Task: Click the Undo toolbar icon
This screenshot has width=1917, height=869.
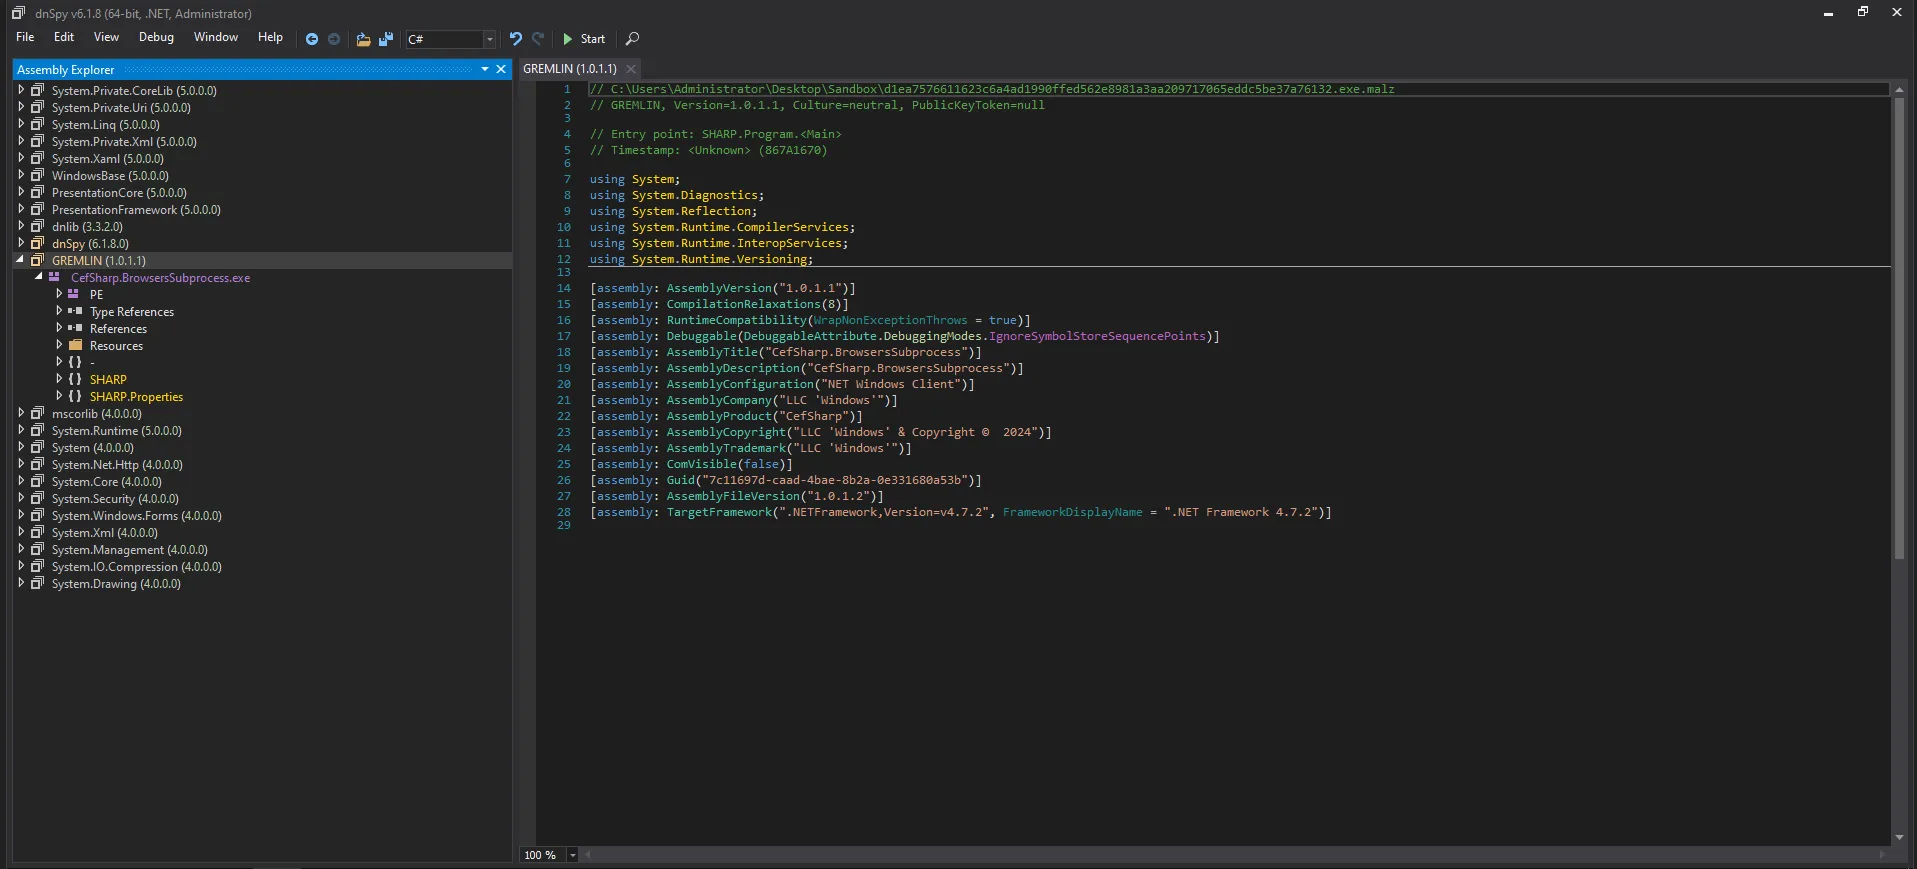Action: 516,39
